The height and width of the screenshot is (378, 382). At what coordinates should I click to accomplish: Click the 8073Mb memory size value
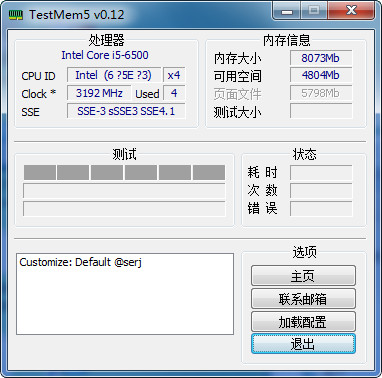(321, 58)
